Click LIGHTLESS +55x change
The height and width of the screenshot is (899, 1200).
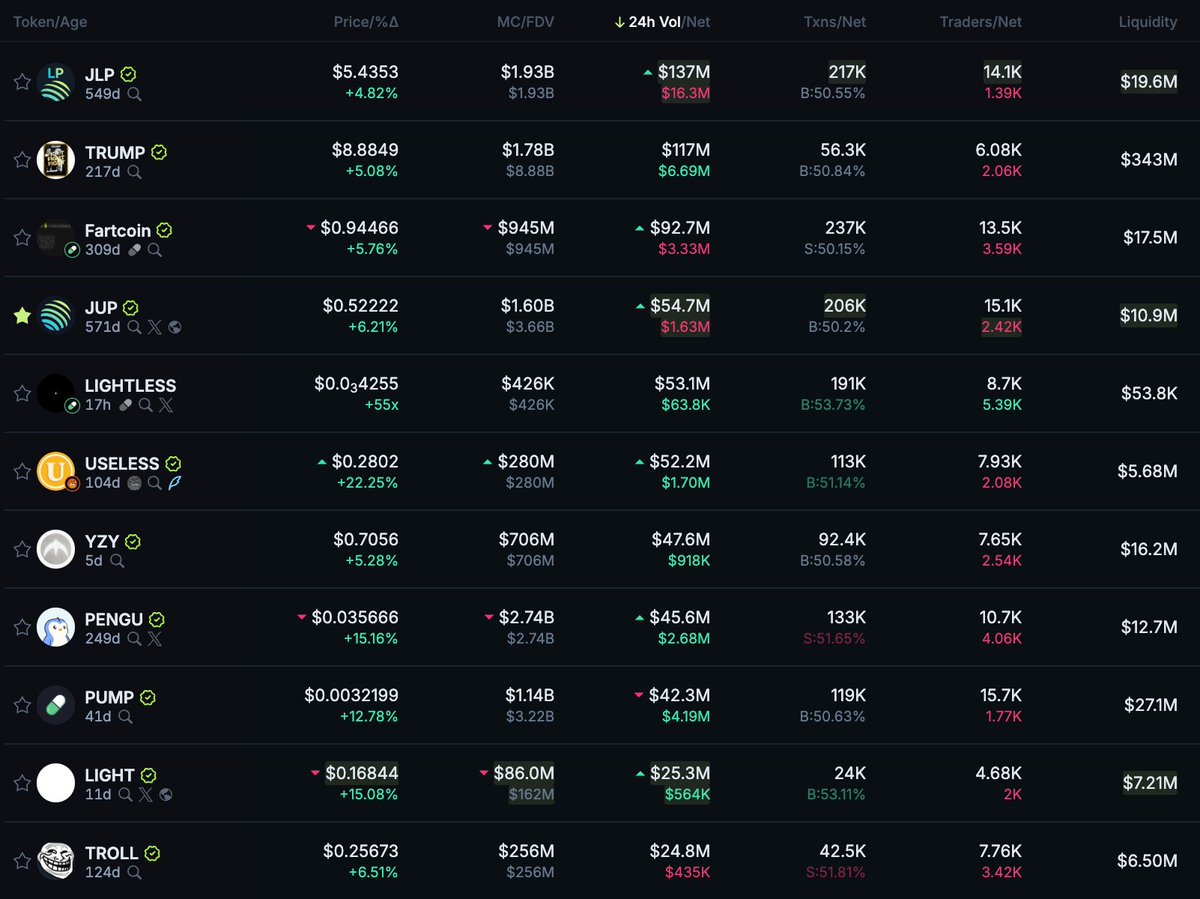(379, 405)
